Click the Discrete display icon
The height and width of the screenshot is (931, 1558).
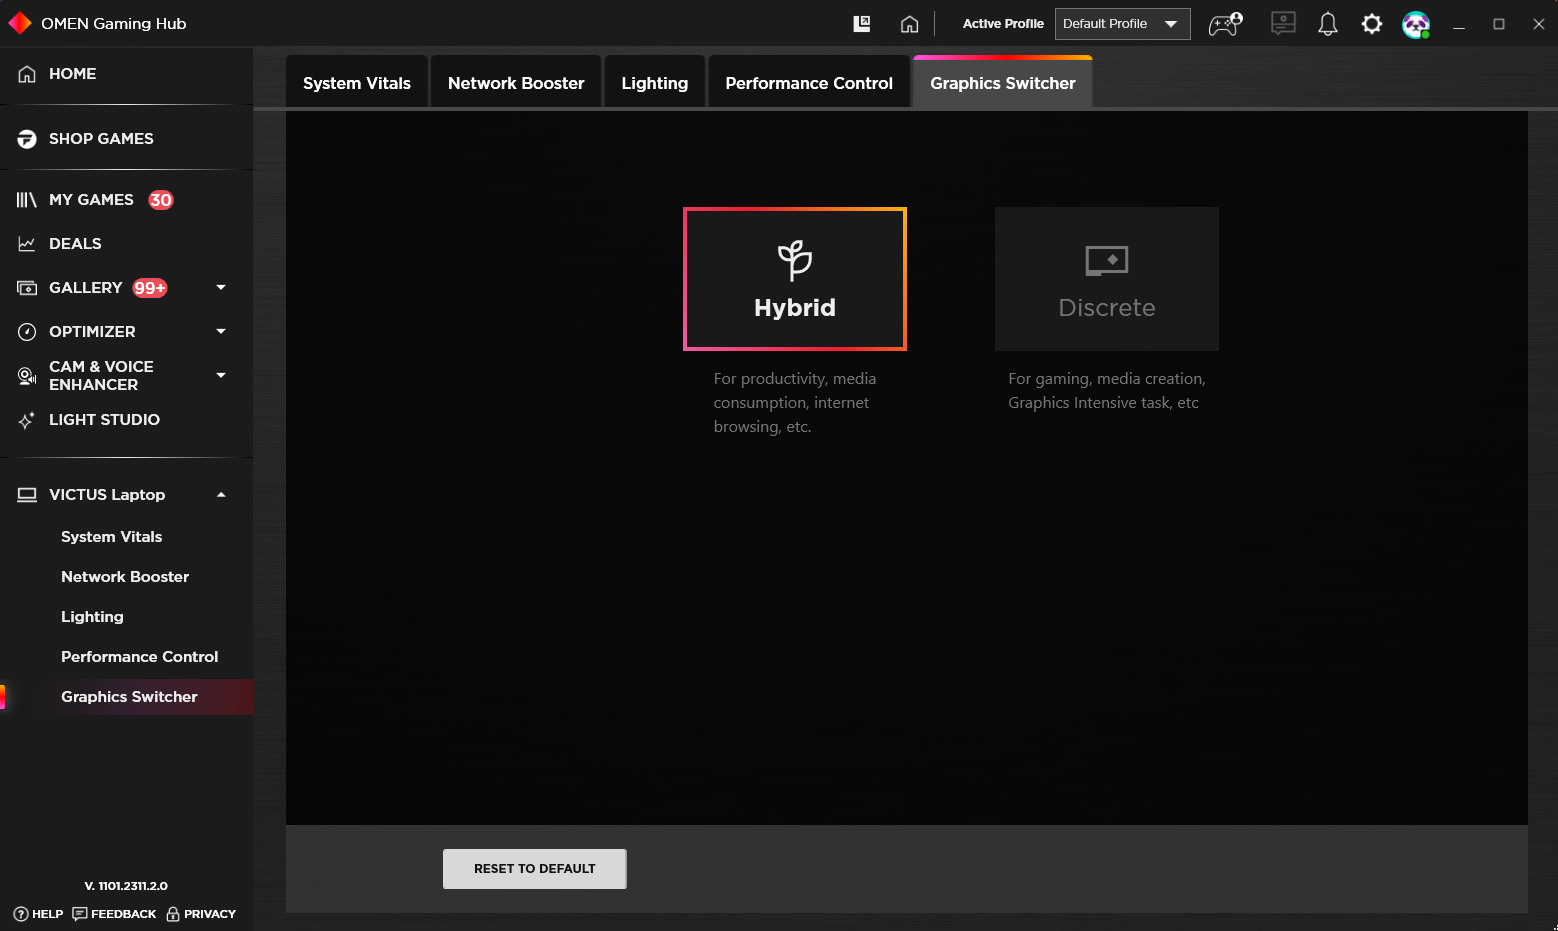[x=1107, y=261]
